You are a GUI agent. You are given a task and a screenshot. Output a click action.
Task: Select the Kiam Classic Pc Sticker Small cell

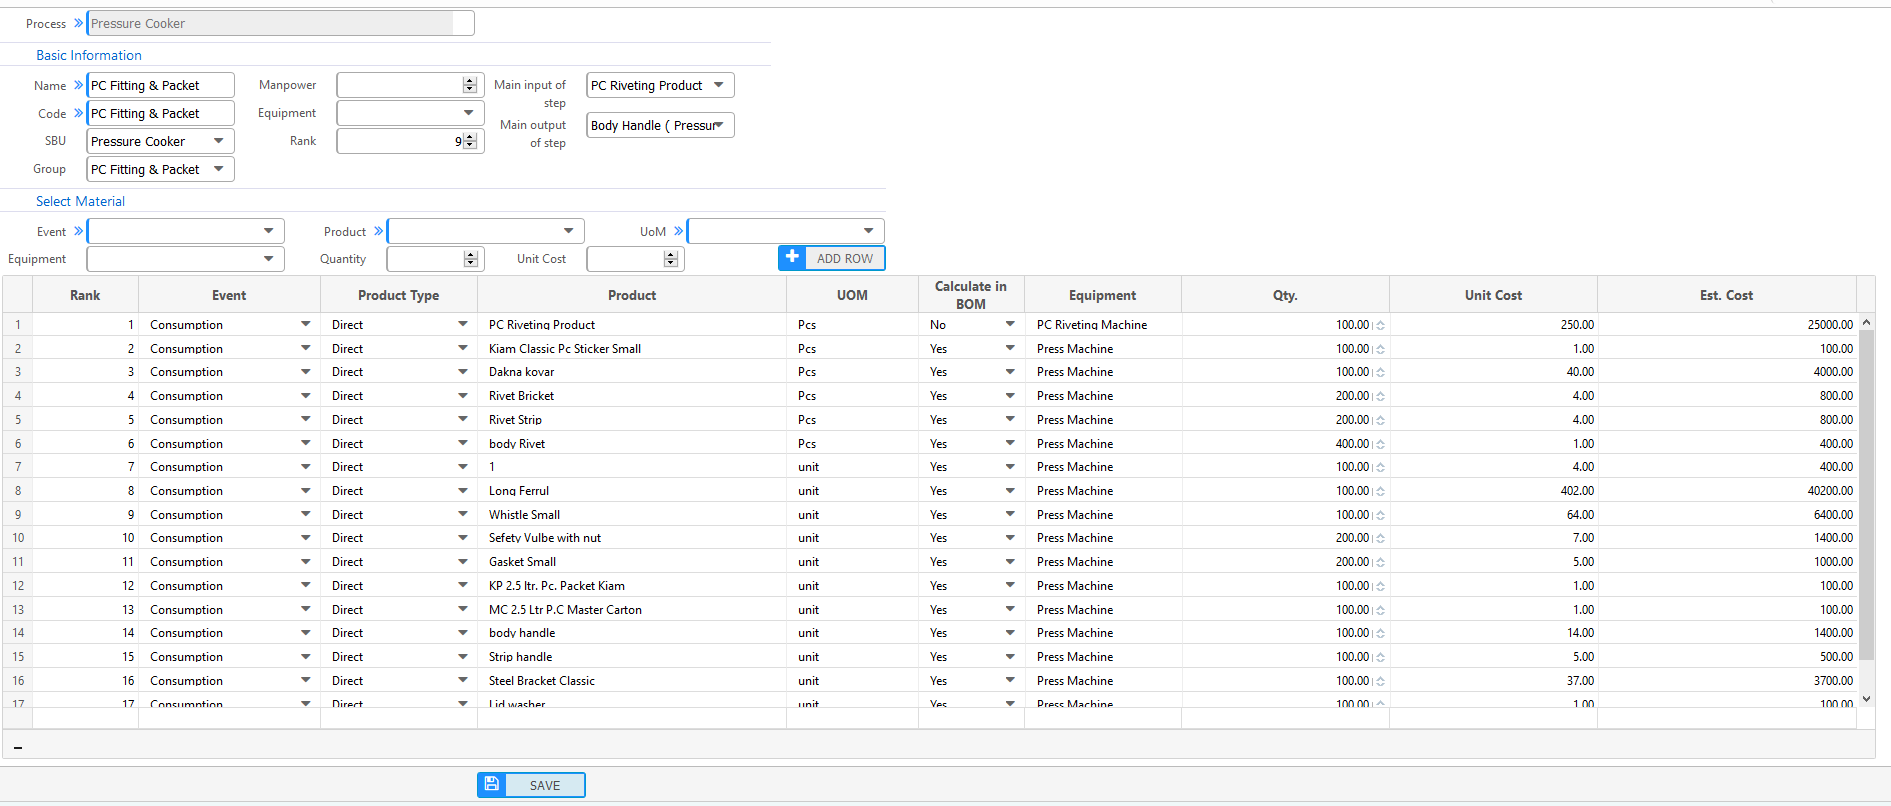click(632, 348)
